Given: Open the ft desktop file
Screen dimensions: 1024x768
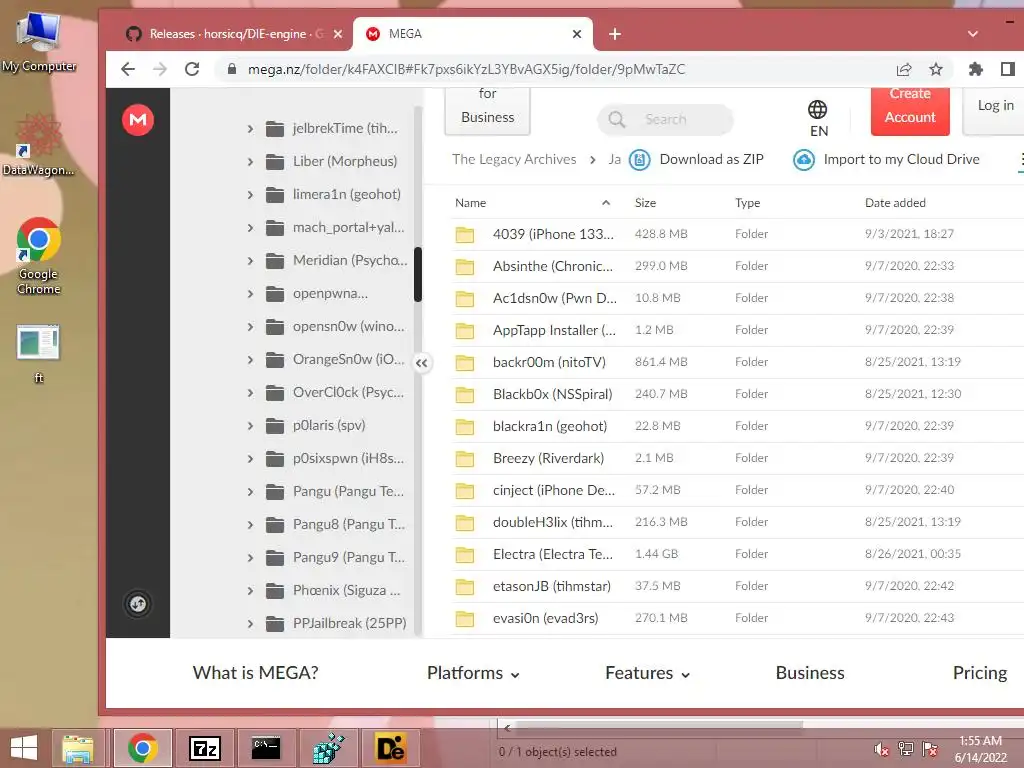Looking at the screenshot, I should pos(39,353).
